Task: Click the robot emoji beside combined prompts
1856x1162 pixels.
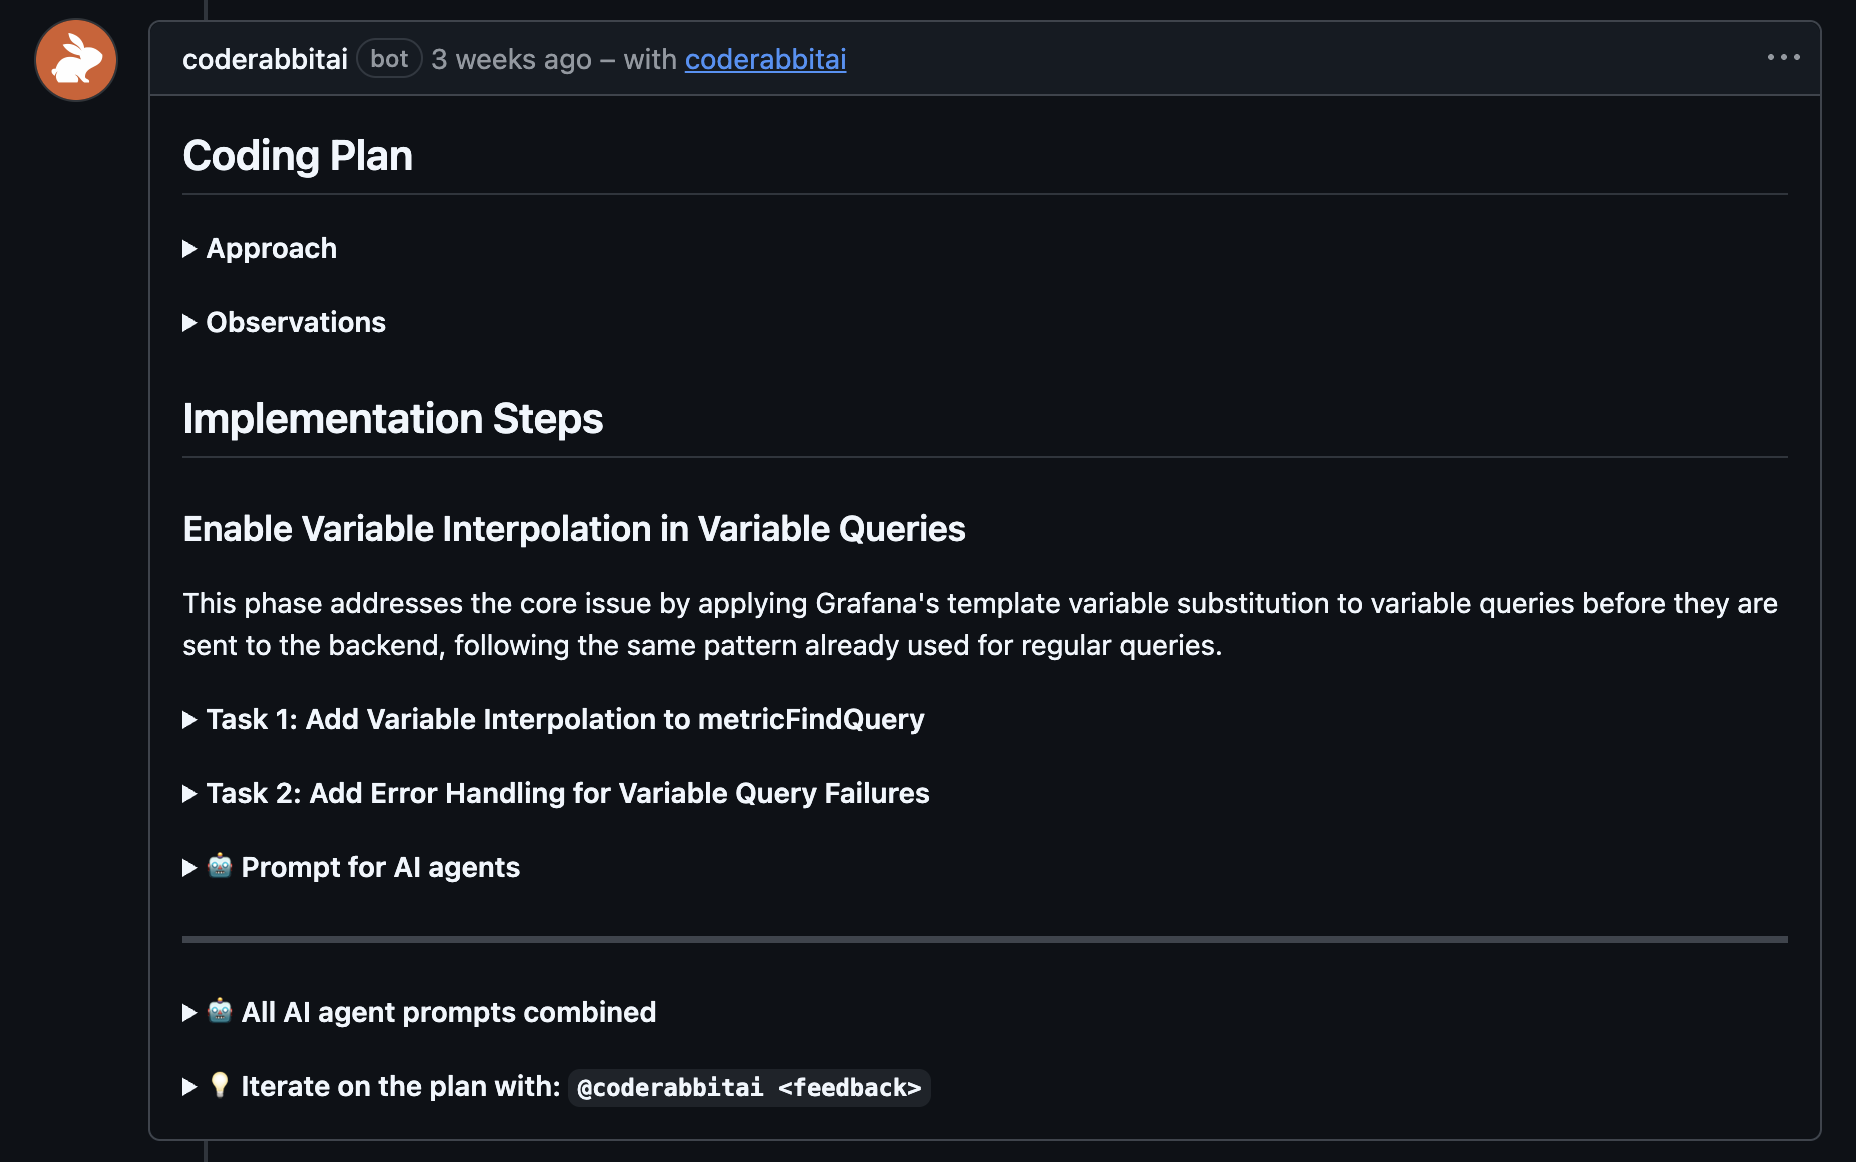Action: click(219, 1012)
